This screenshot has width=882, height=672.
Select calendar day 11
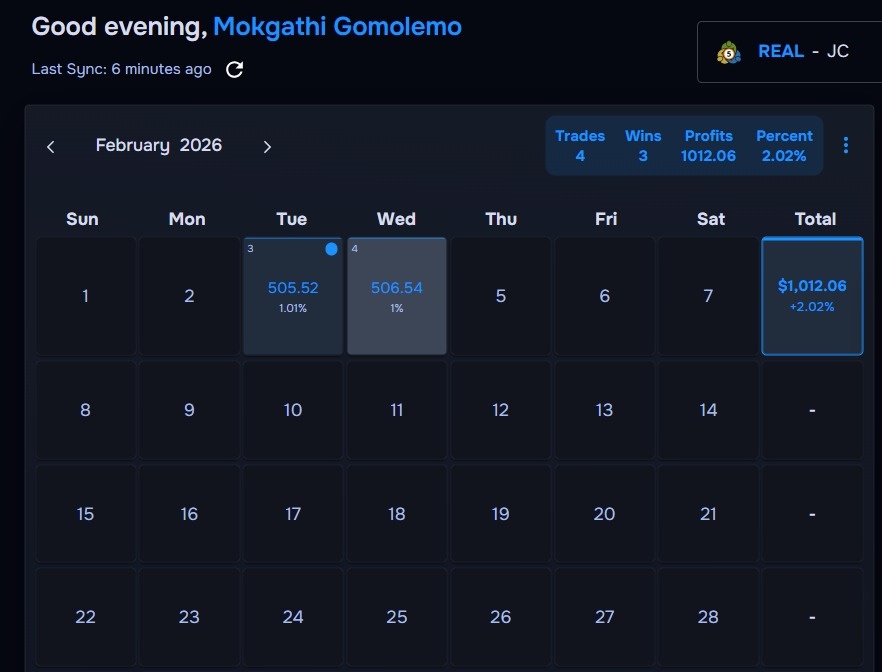pyautogui.click(x=397, y=410)
